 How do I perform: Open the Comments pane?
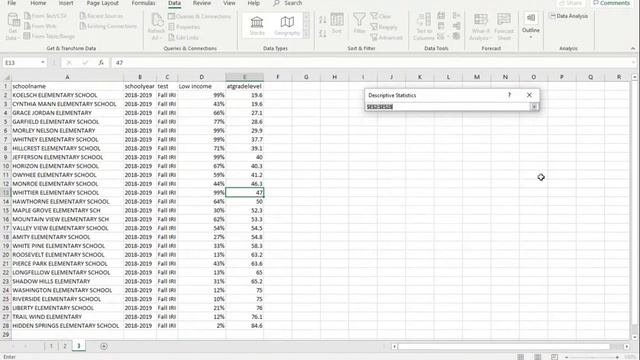click(x=611, y=3)
